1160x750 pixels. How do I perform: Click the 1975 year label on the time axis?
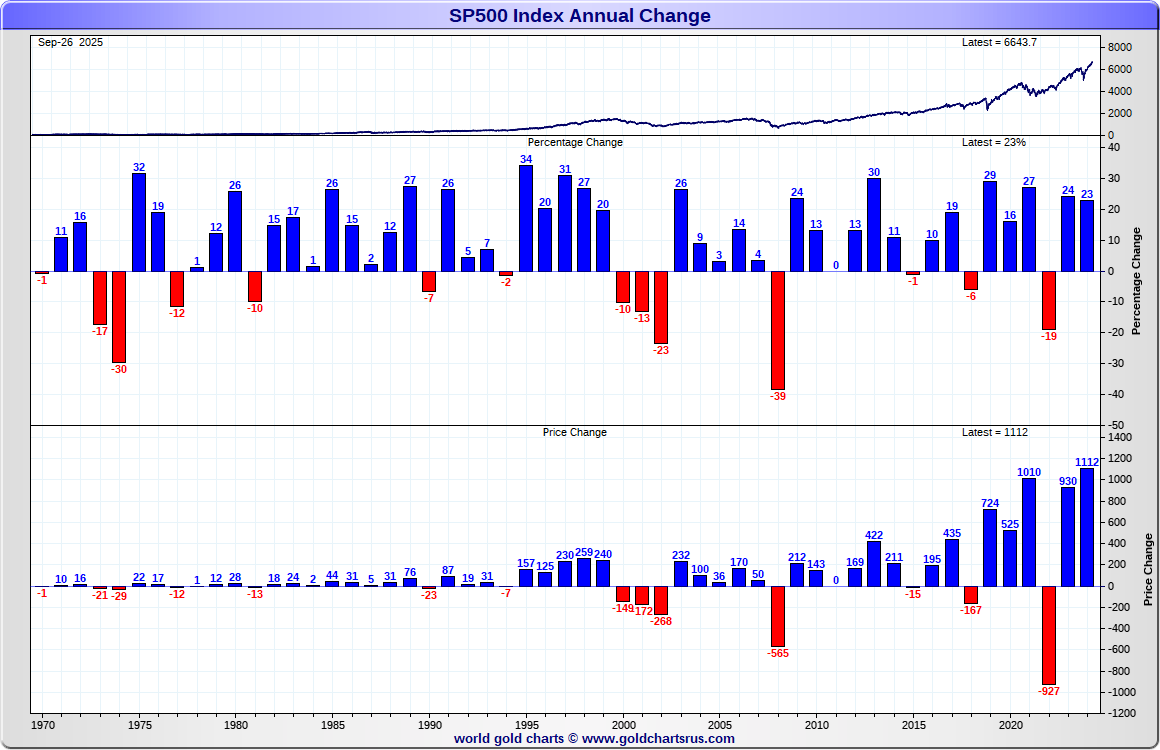[x=140, y=725]
